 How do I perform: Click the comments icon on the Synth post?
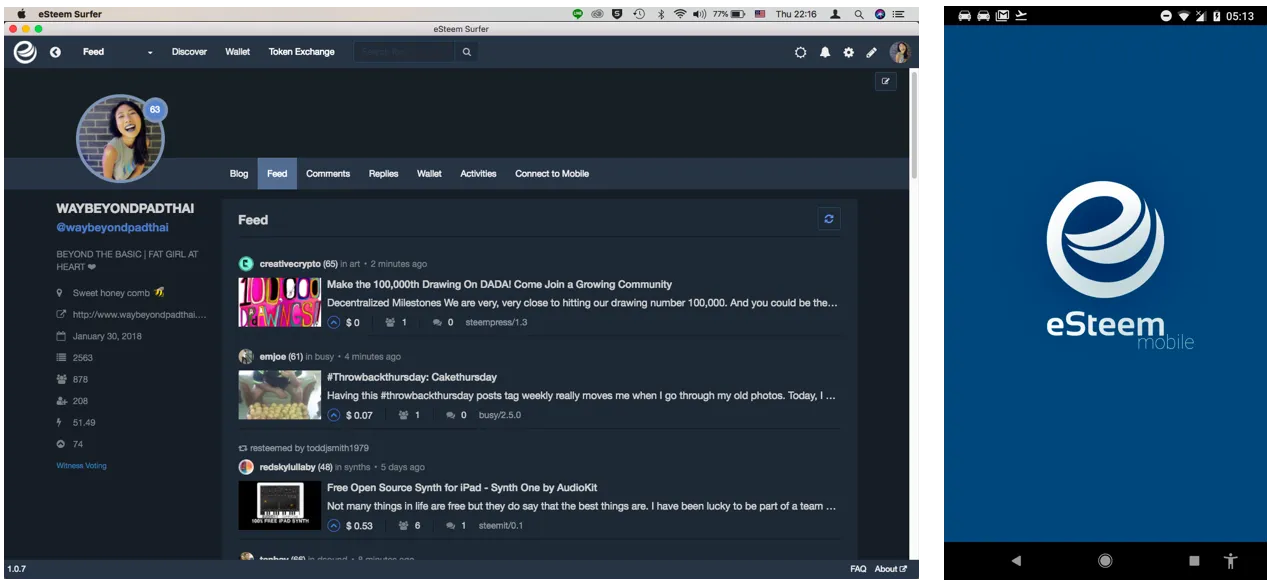point(451,526)
